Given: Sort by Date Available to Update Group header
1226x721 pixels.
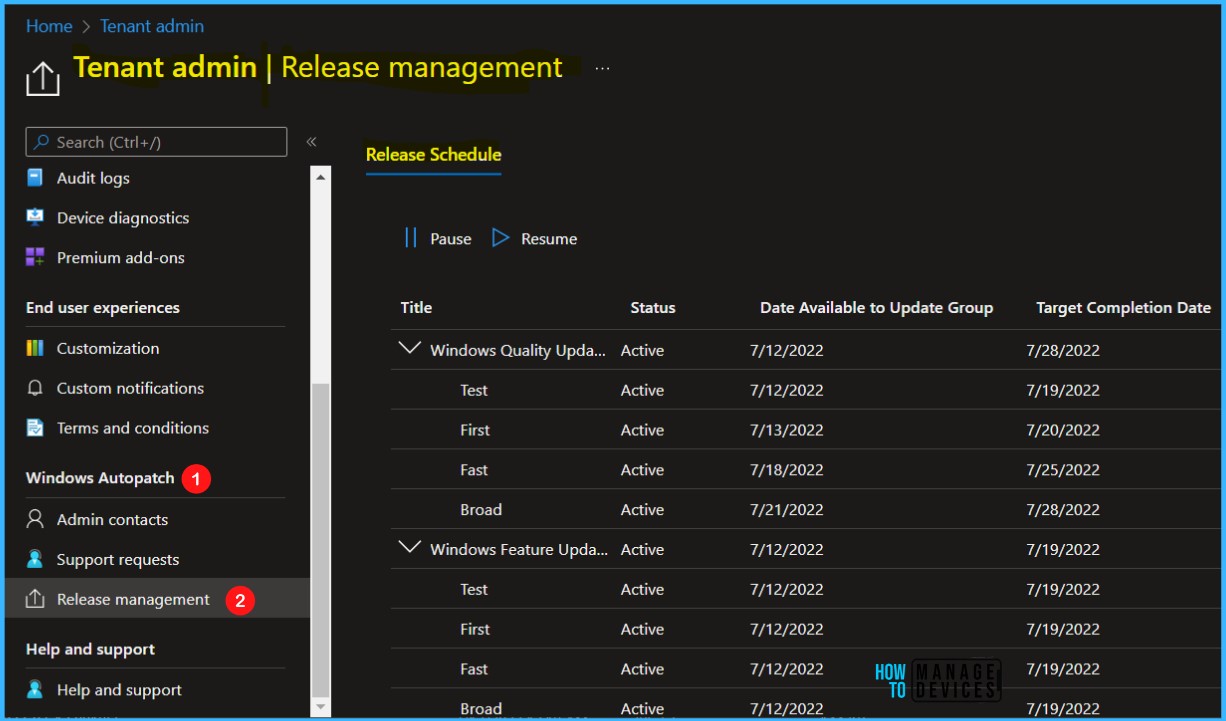Looking at the screenshot, I should click(876, 308).
